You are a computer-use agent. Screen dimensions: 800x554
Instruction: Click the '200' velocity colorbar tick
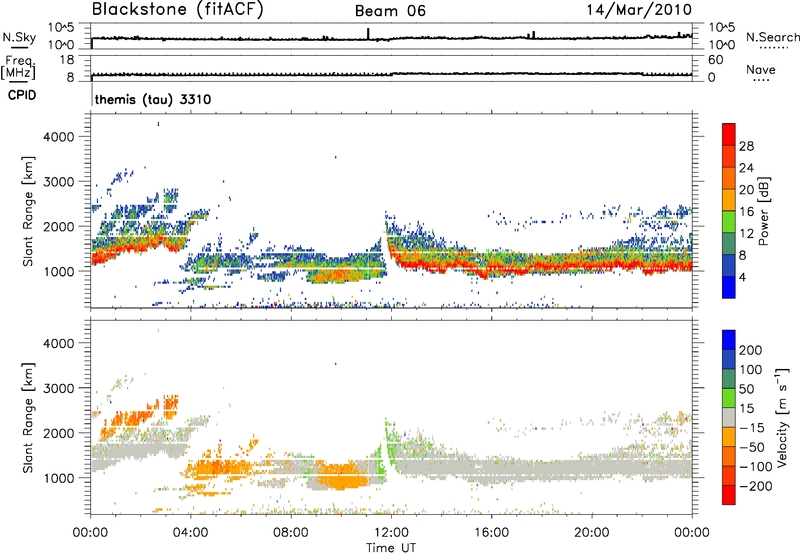[x=751, y=350]
